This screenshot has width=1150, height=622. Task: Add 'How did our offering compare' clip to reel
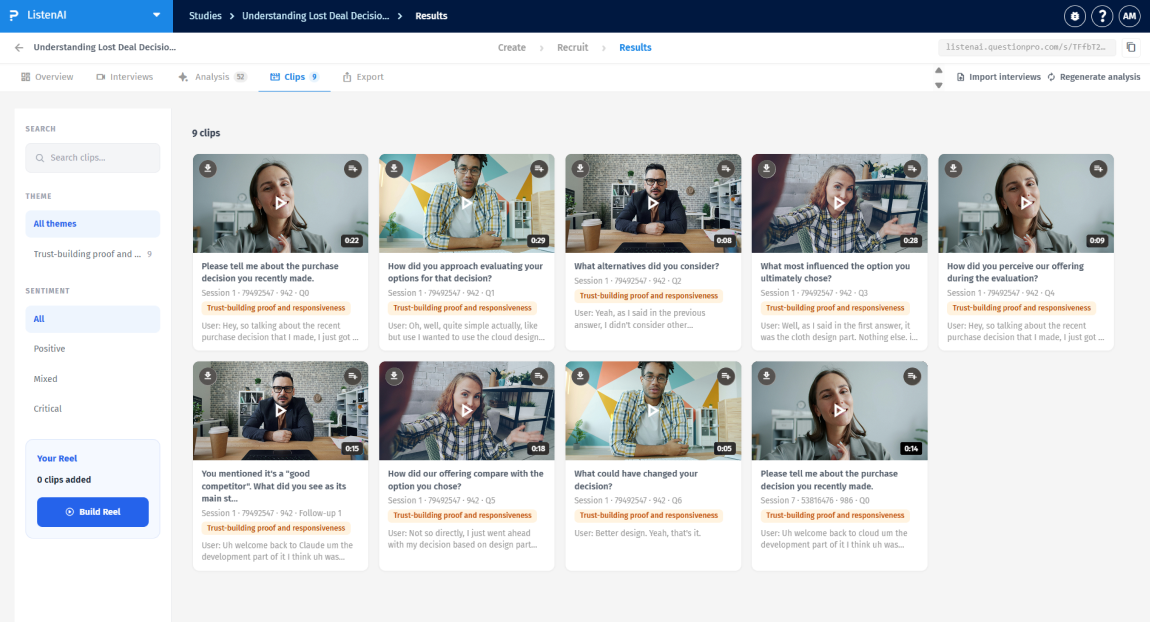coord(539,376)
